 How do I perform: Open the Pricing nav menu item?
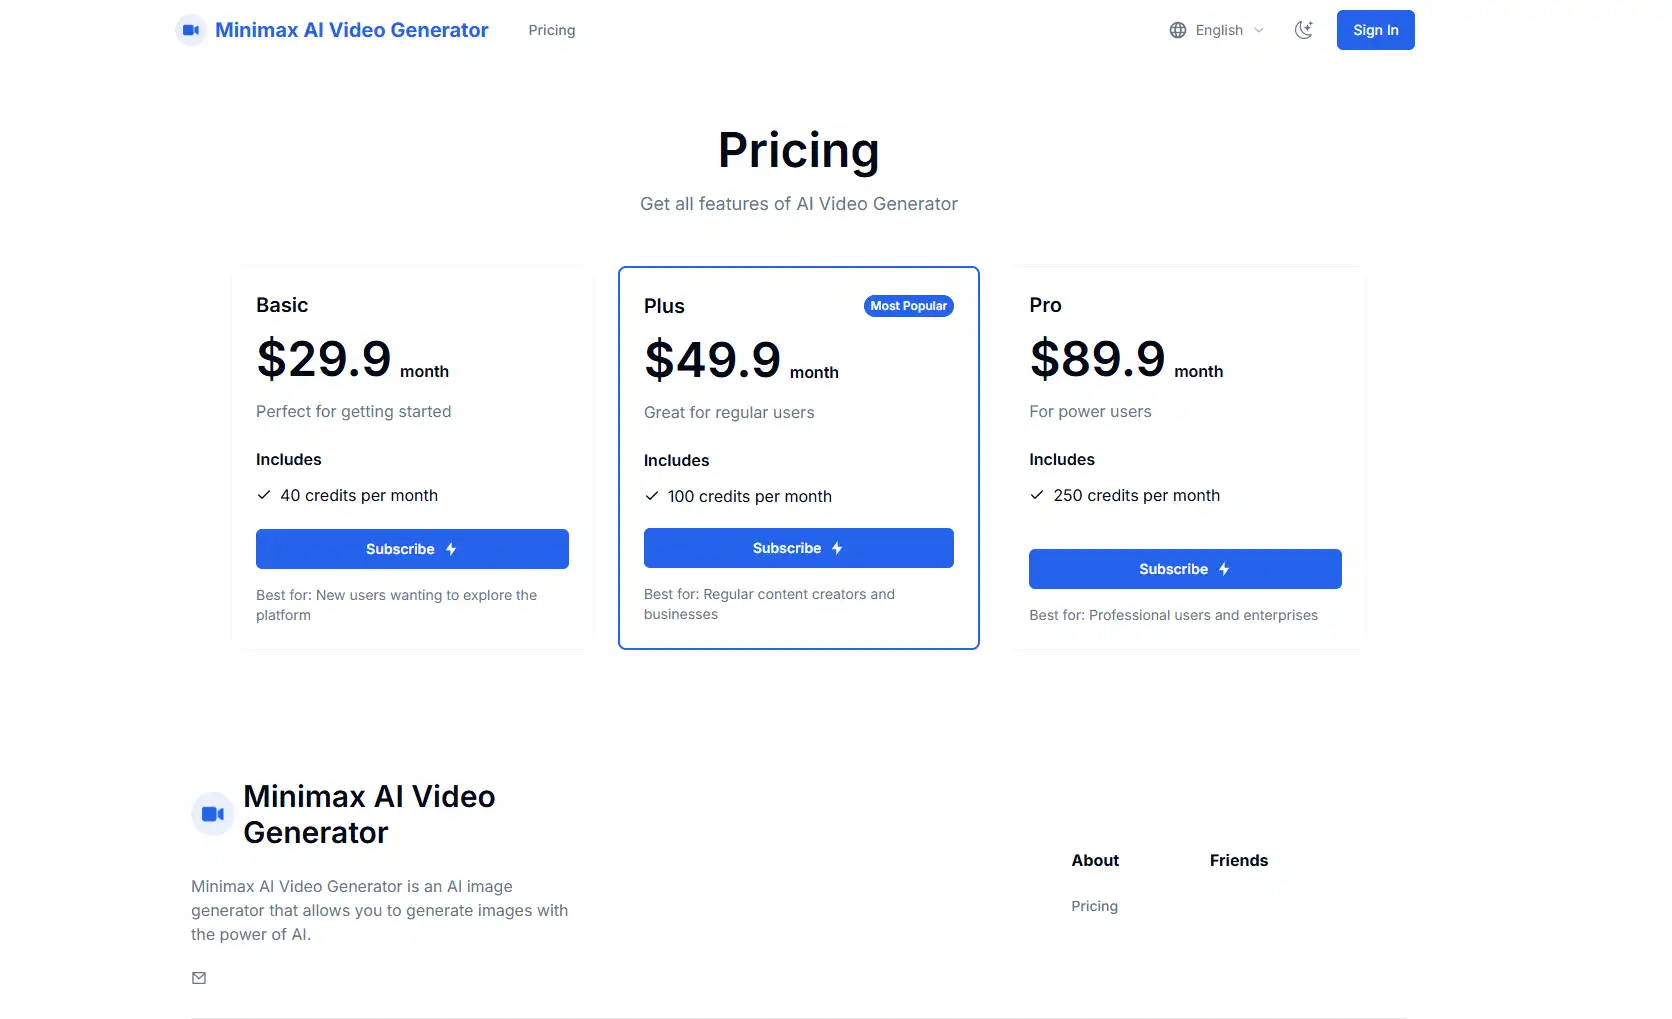click(552, 30)
